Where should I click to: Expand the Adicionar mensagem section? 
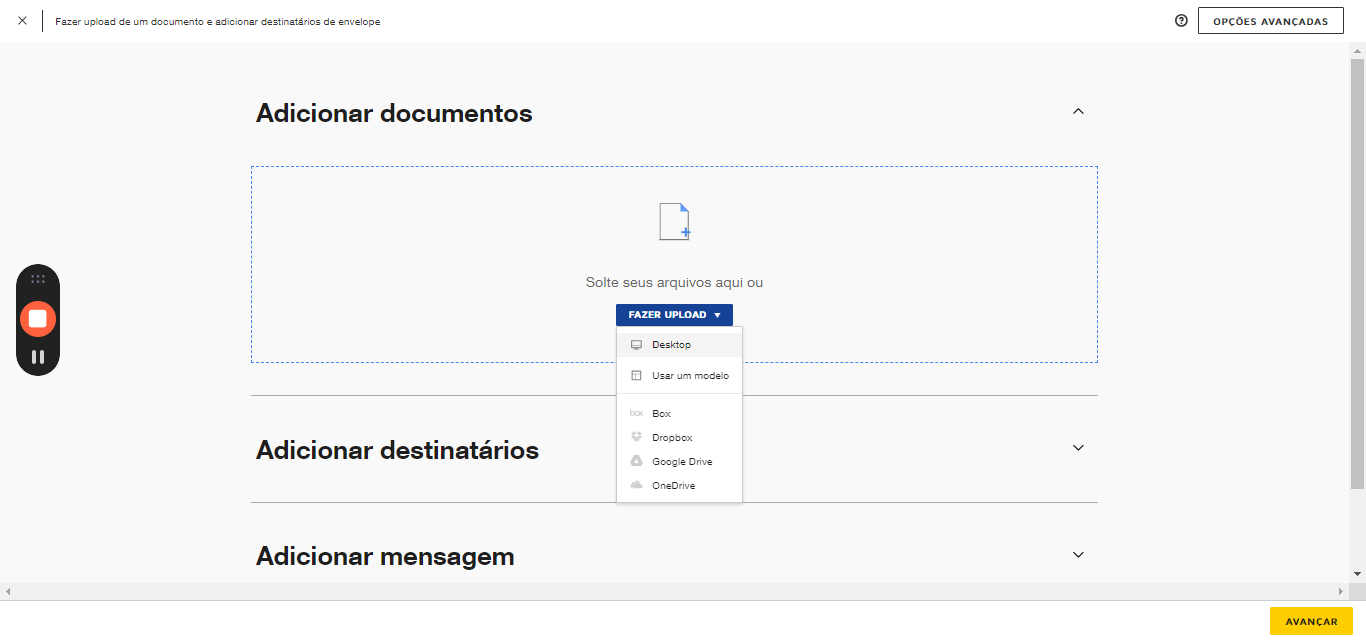[1078, 555]
